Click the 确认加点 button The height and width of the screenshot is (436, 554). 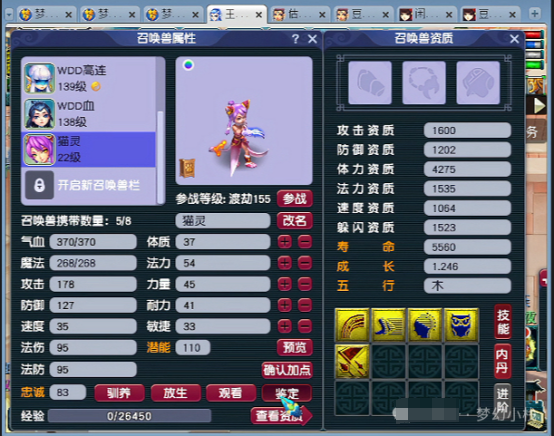[287, 370]
